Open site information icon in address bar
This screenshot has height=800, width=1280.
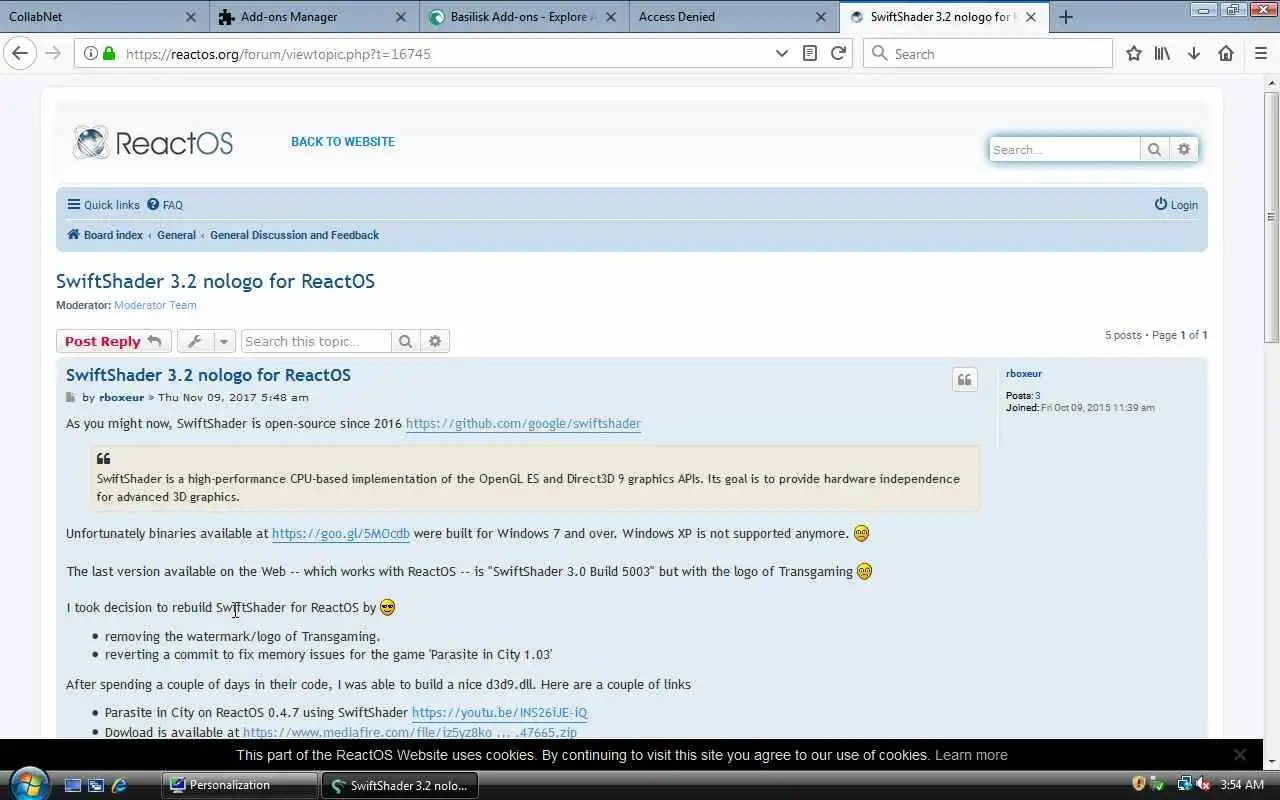click(90, 54)
